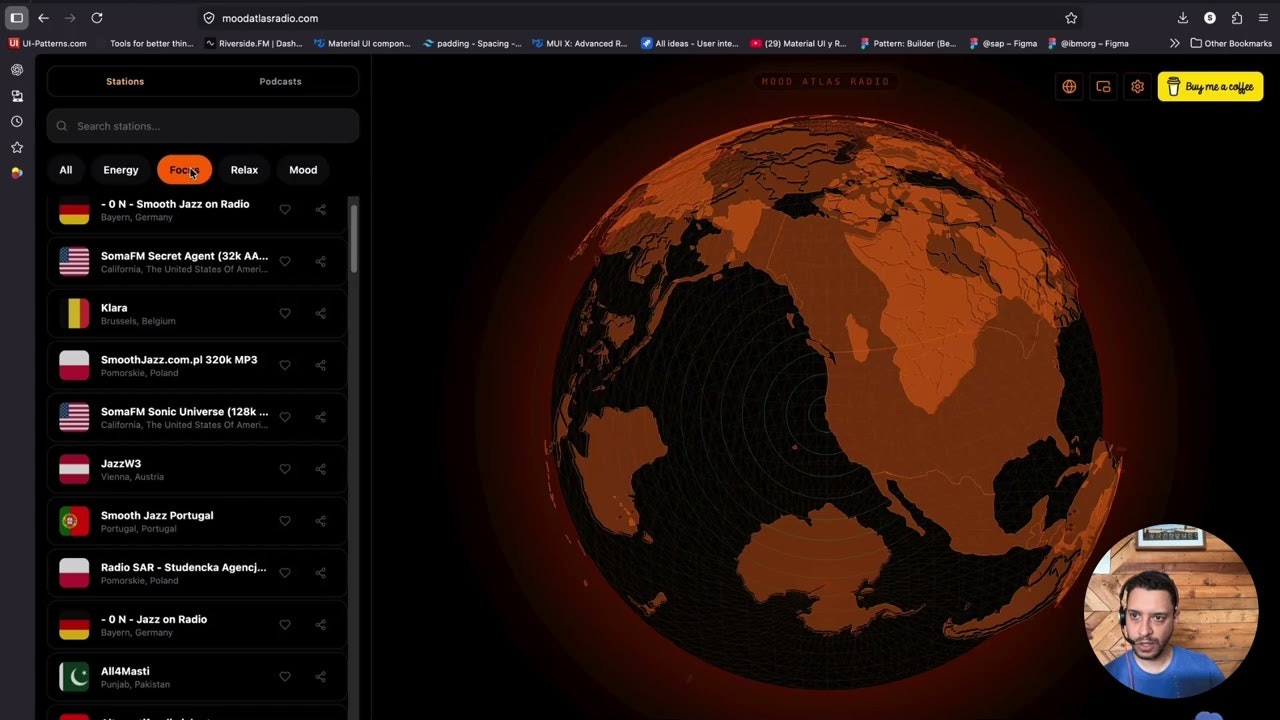Share the SomaFM Sonic Universe station
1280x720 pixels.
point(321,418)
